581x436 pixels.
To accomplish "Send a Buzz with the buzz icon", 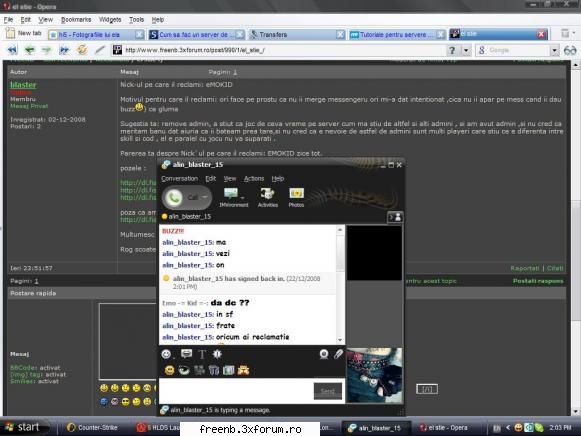I will tap(217, 354).
